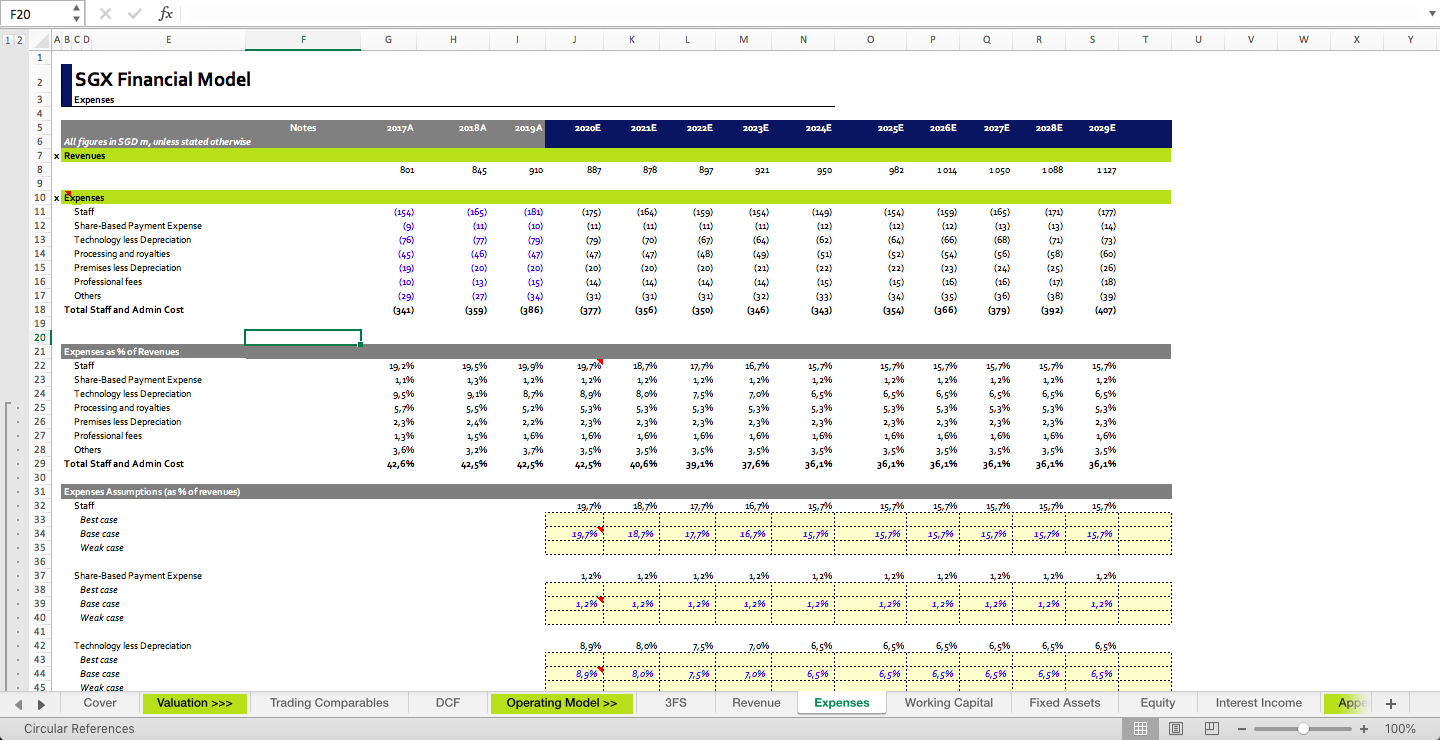Viewport: 1440px width, 740px height.
Task: Click the 2017A column heading cell
Action: click(400, 128)
